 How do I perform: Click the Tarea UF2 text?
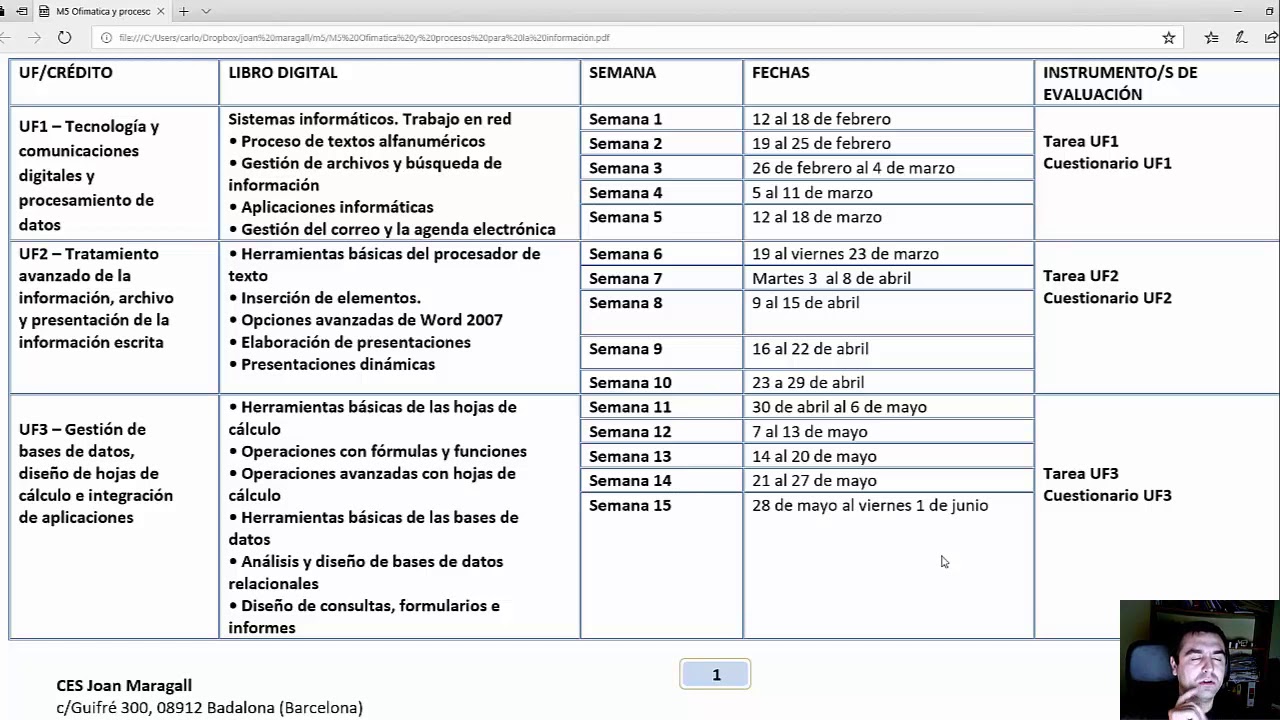pos(1081,276)
